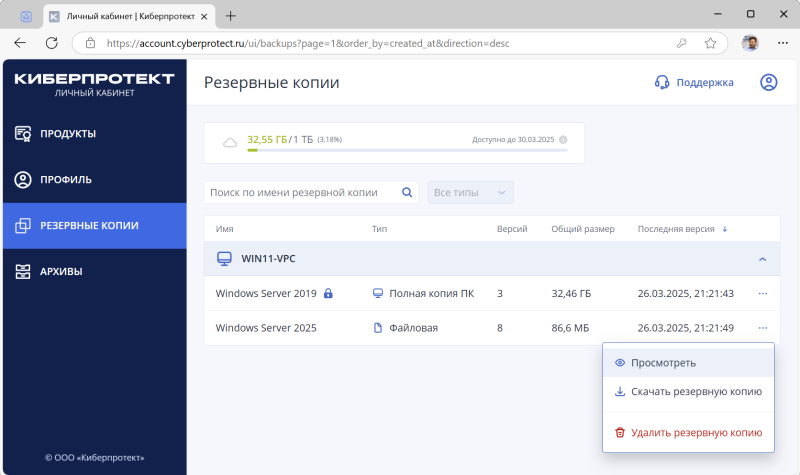Screen dimensions: 800x475
Task: Click the Имя column header
Action: 224,229
